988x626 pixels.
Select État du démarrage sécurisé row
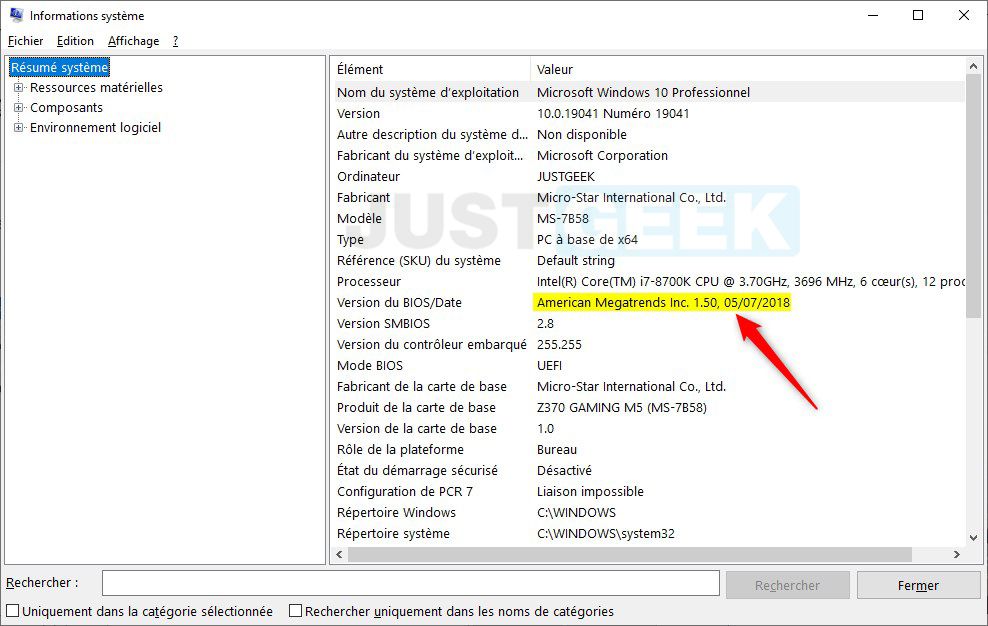click(648, 471)
